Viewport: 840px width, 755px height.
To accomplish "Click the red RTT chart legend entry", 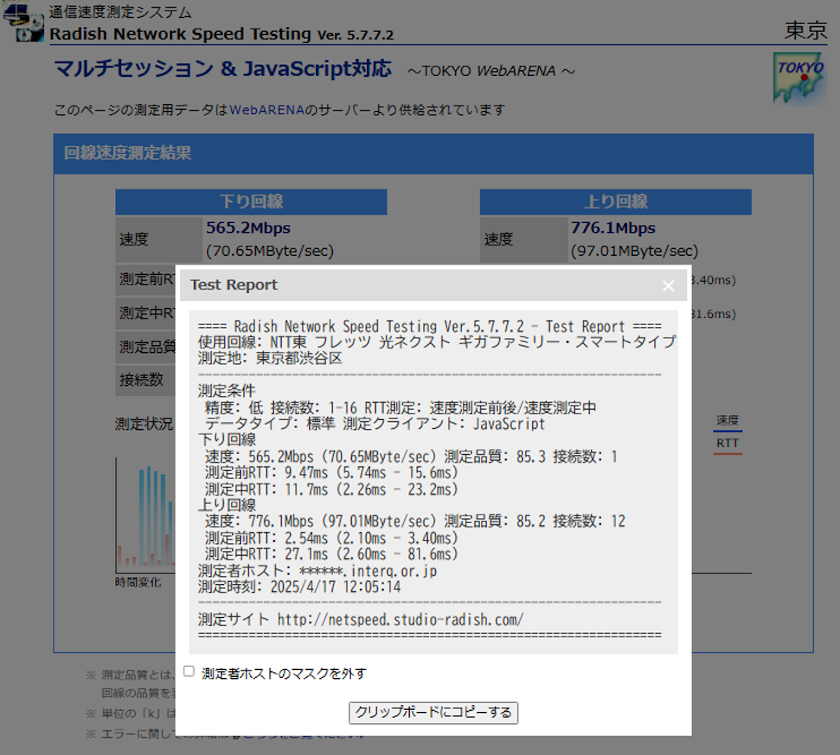I will (727, 443).
